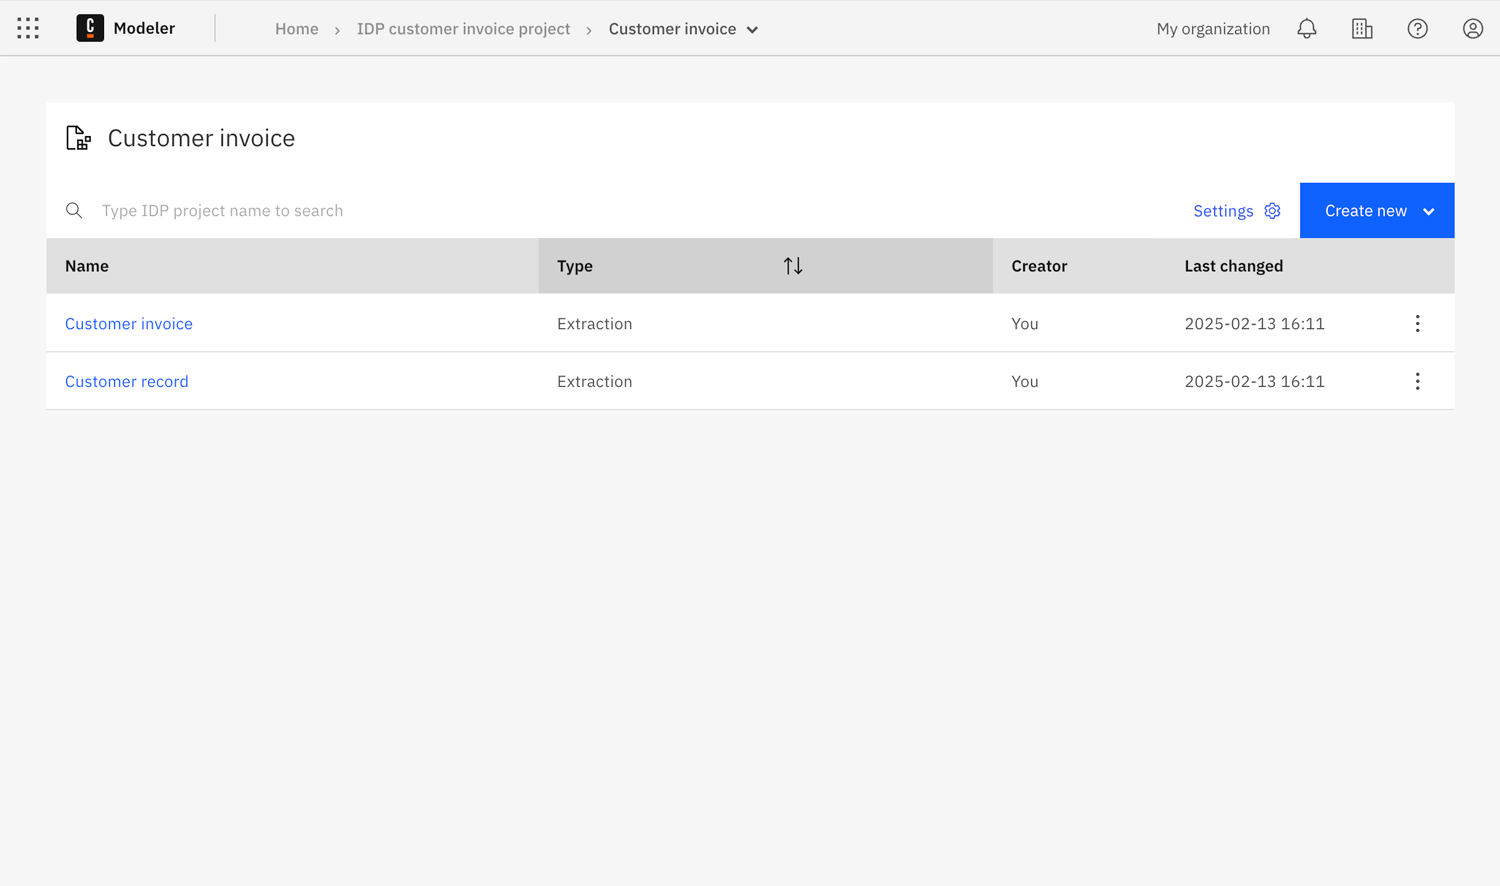This screenshot has width=1500, height=886.
Task: Open the Settings gear icon
Action: click(1272, 211)
